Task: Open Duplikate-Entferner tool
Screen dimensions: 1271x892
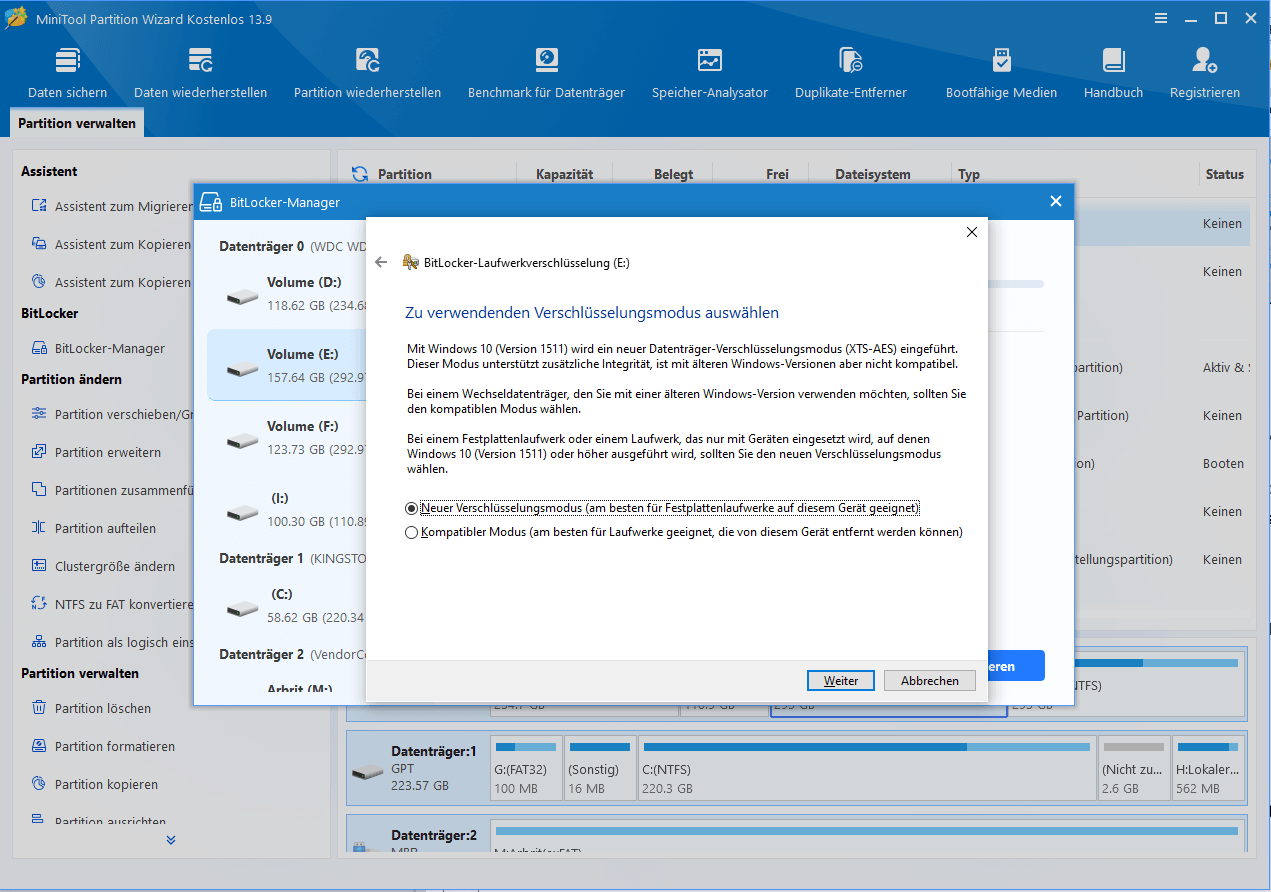Action: point(851,73)
